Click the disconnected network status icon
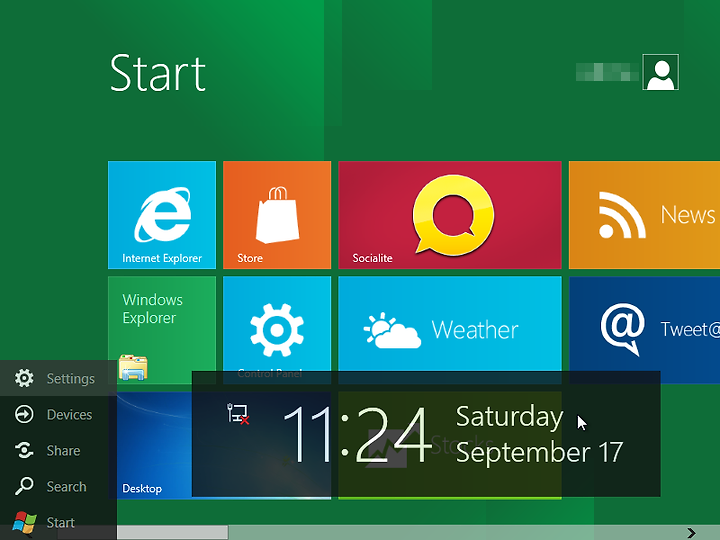720x540 pixels. (238, 414)
